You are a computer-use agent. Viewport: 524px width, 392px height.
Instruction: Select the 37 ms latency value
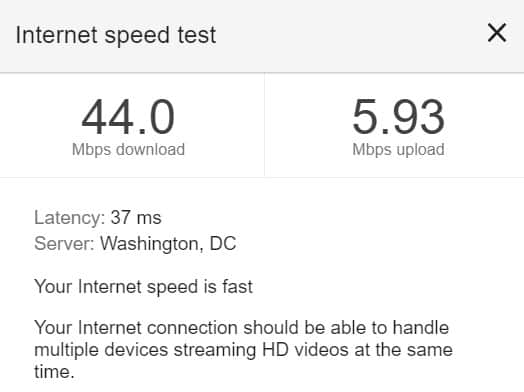[x=136, y=218]
